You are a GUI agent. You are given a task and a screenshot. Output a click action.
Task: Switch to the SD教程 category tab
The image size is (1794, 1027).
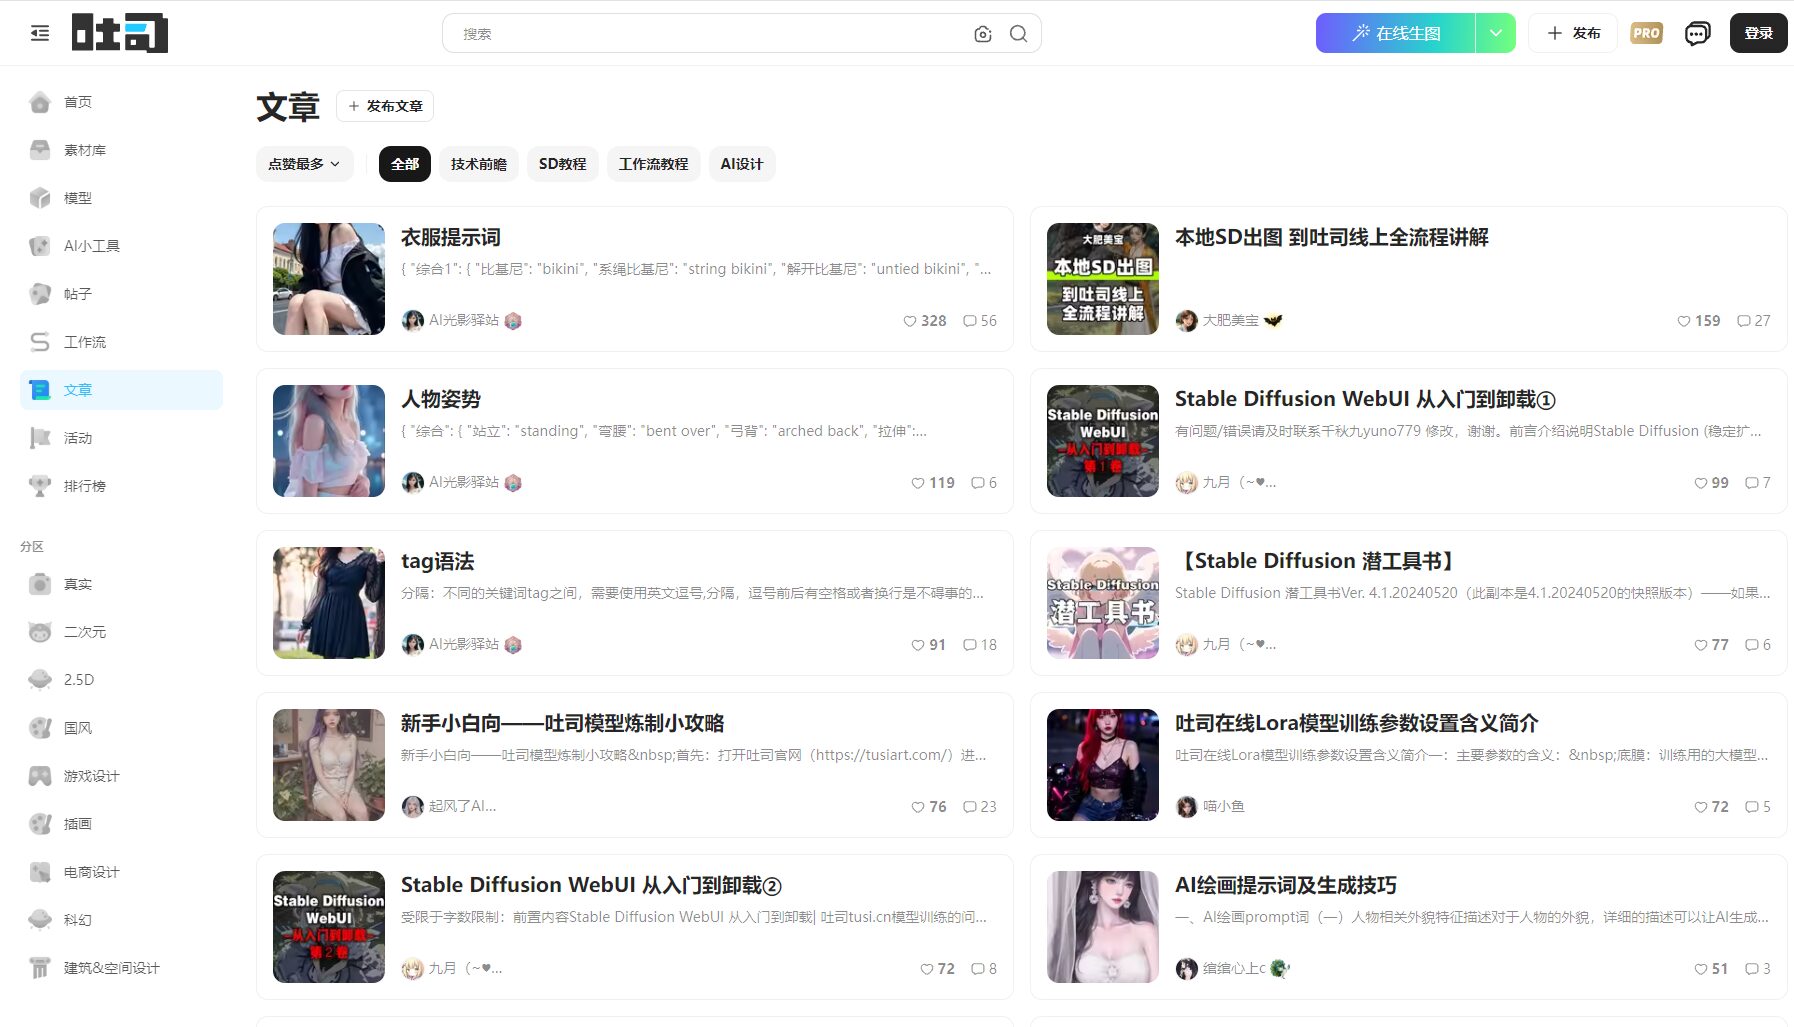tap(563, 163)
